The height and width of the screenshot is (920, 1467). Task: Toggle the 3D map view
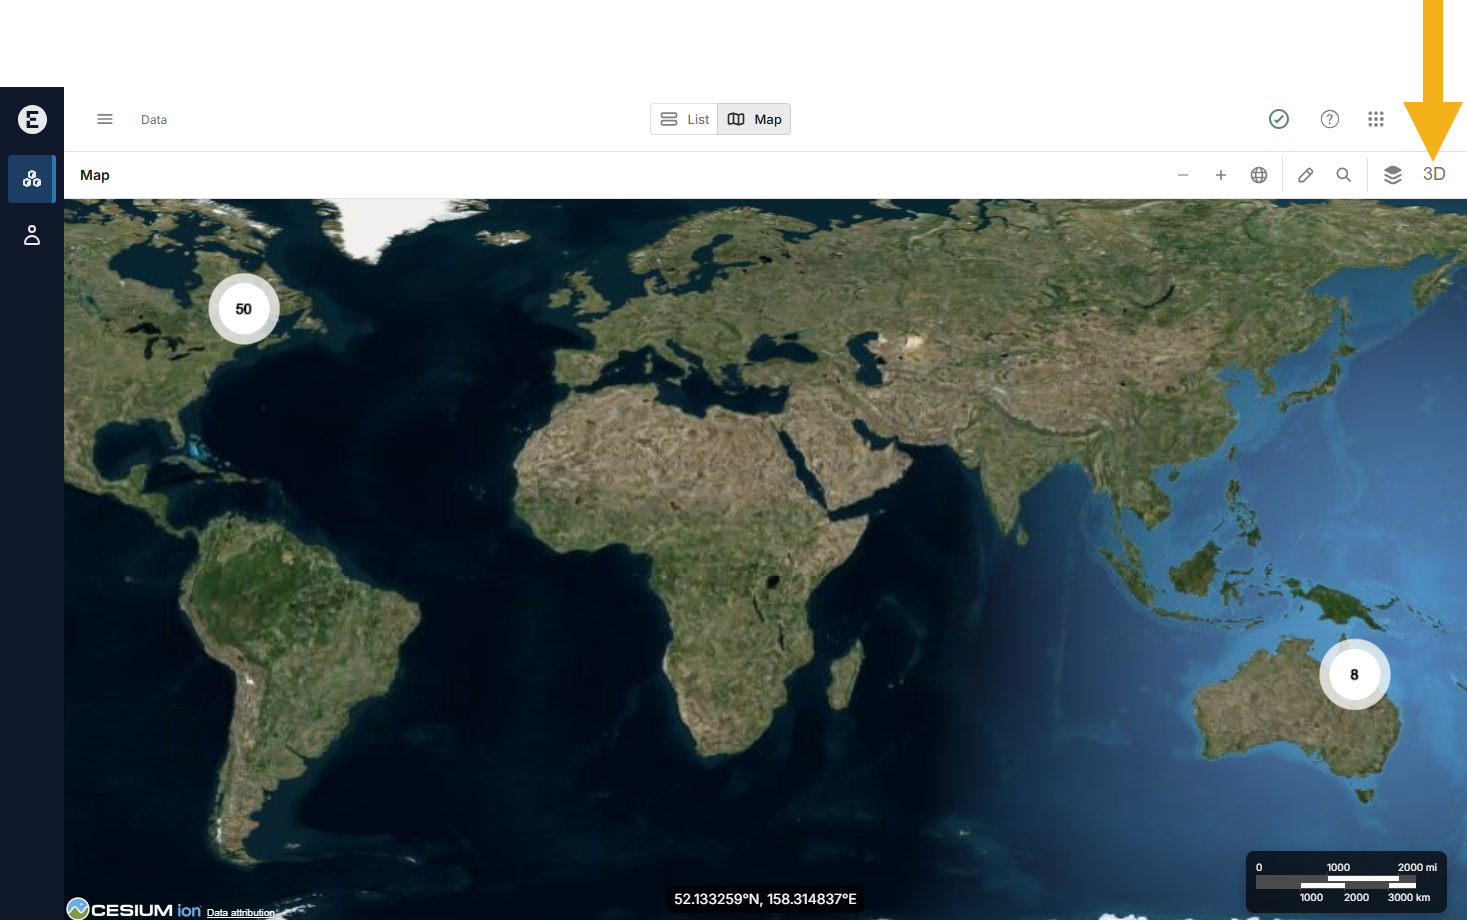[1434, 174]
